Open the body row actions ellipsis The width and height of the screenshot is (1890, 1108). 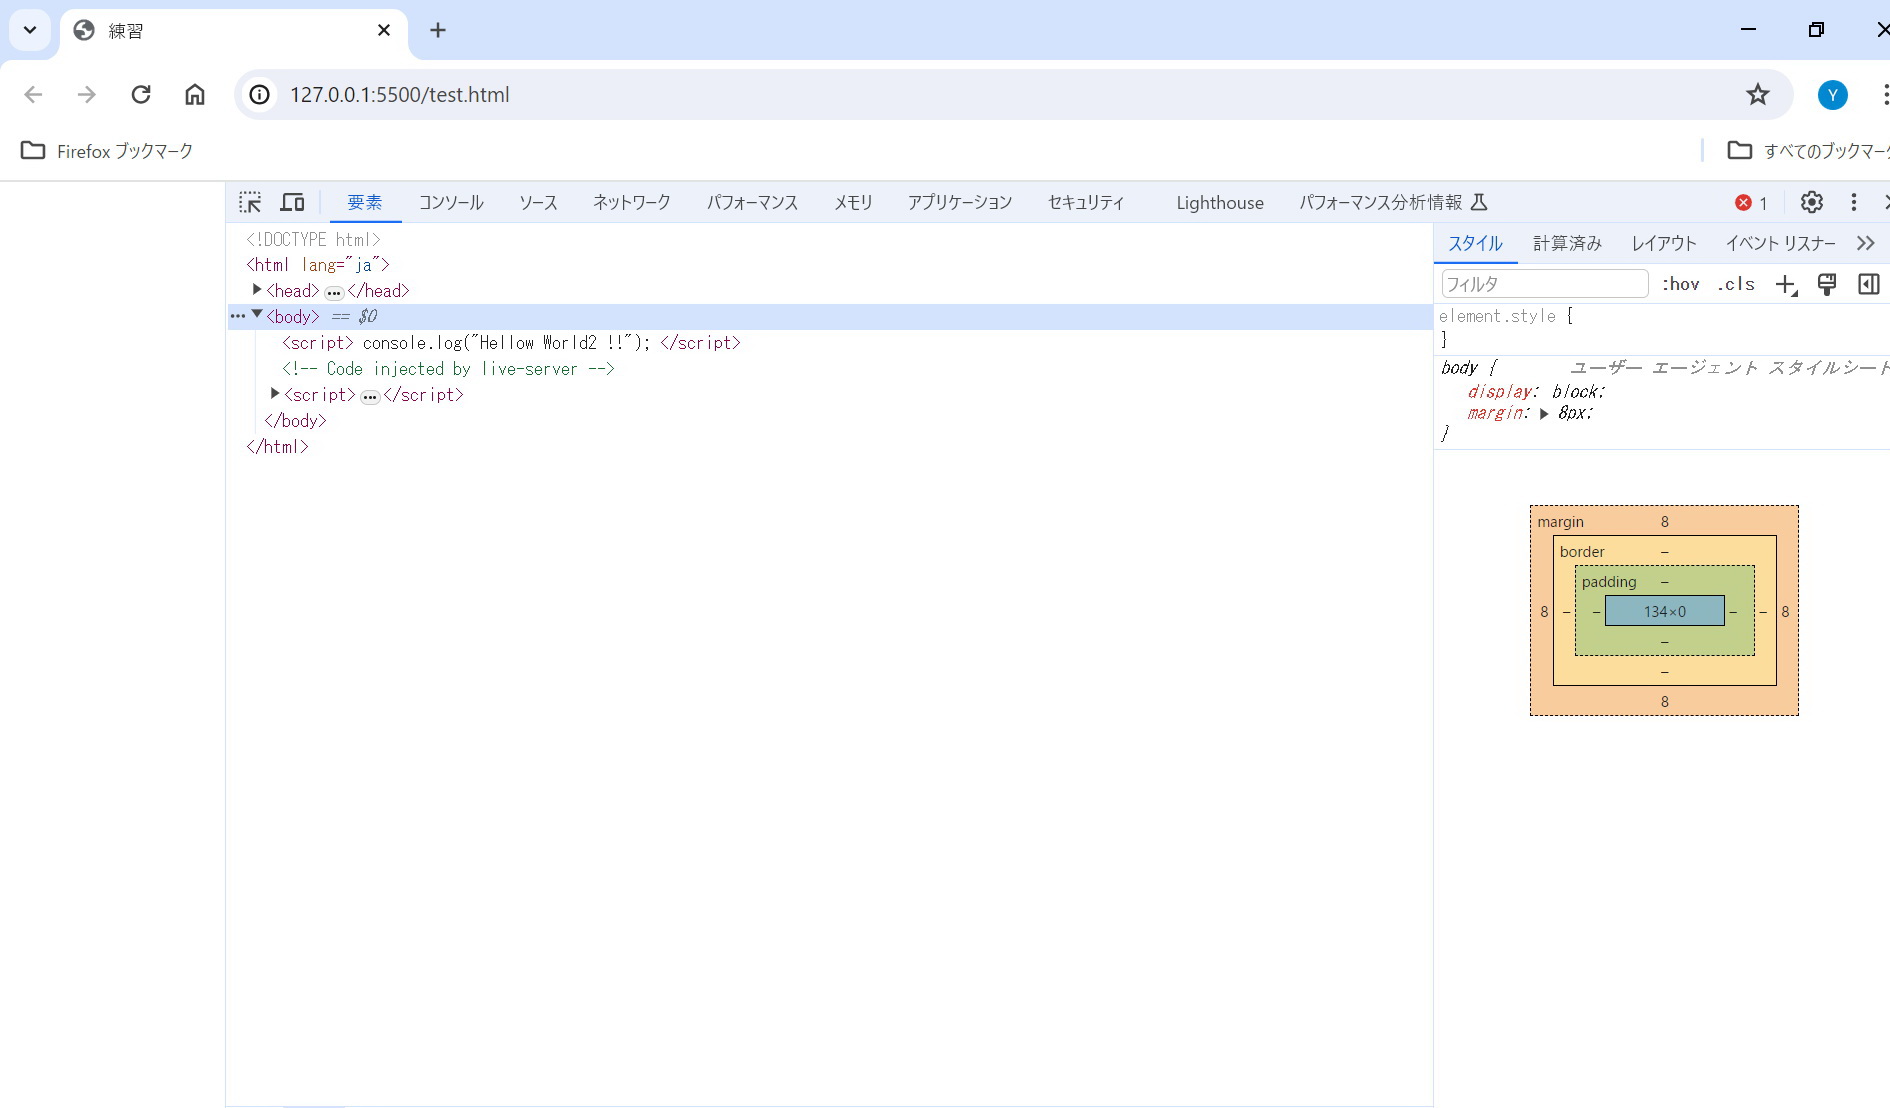click(238, 316)
